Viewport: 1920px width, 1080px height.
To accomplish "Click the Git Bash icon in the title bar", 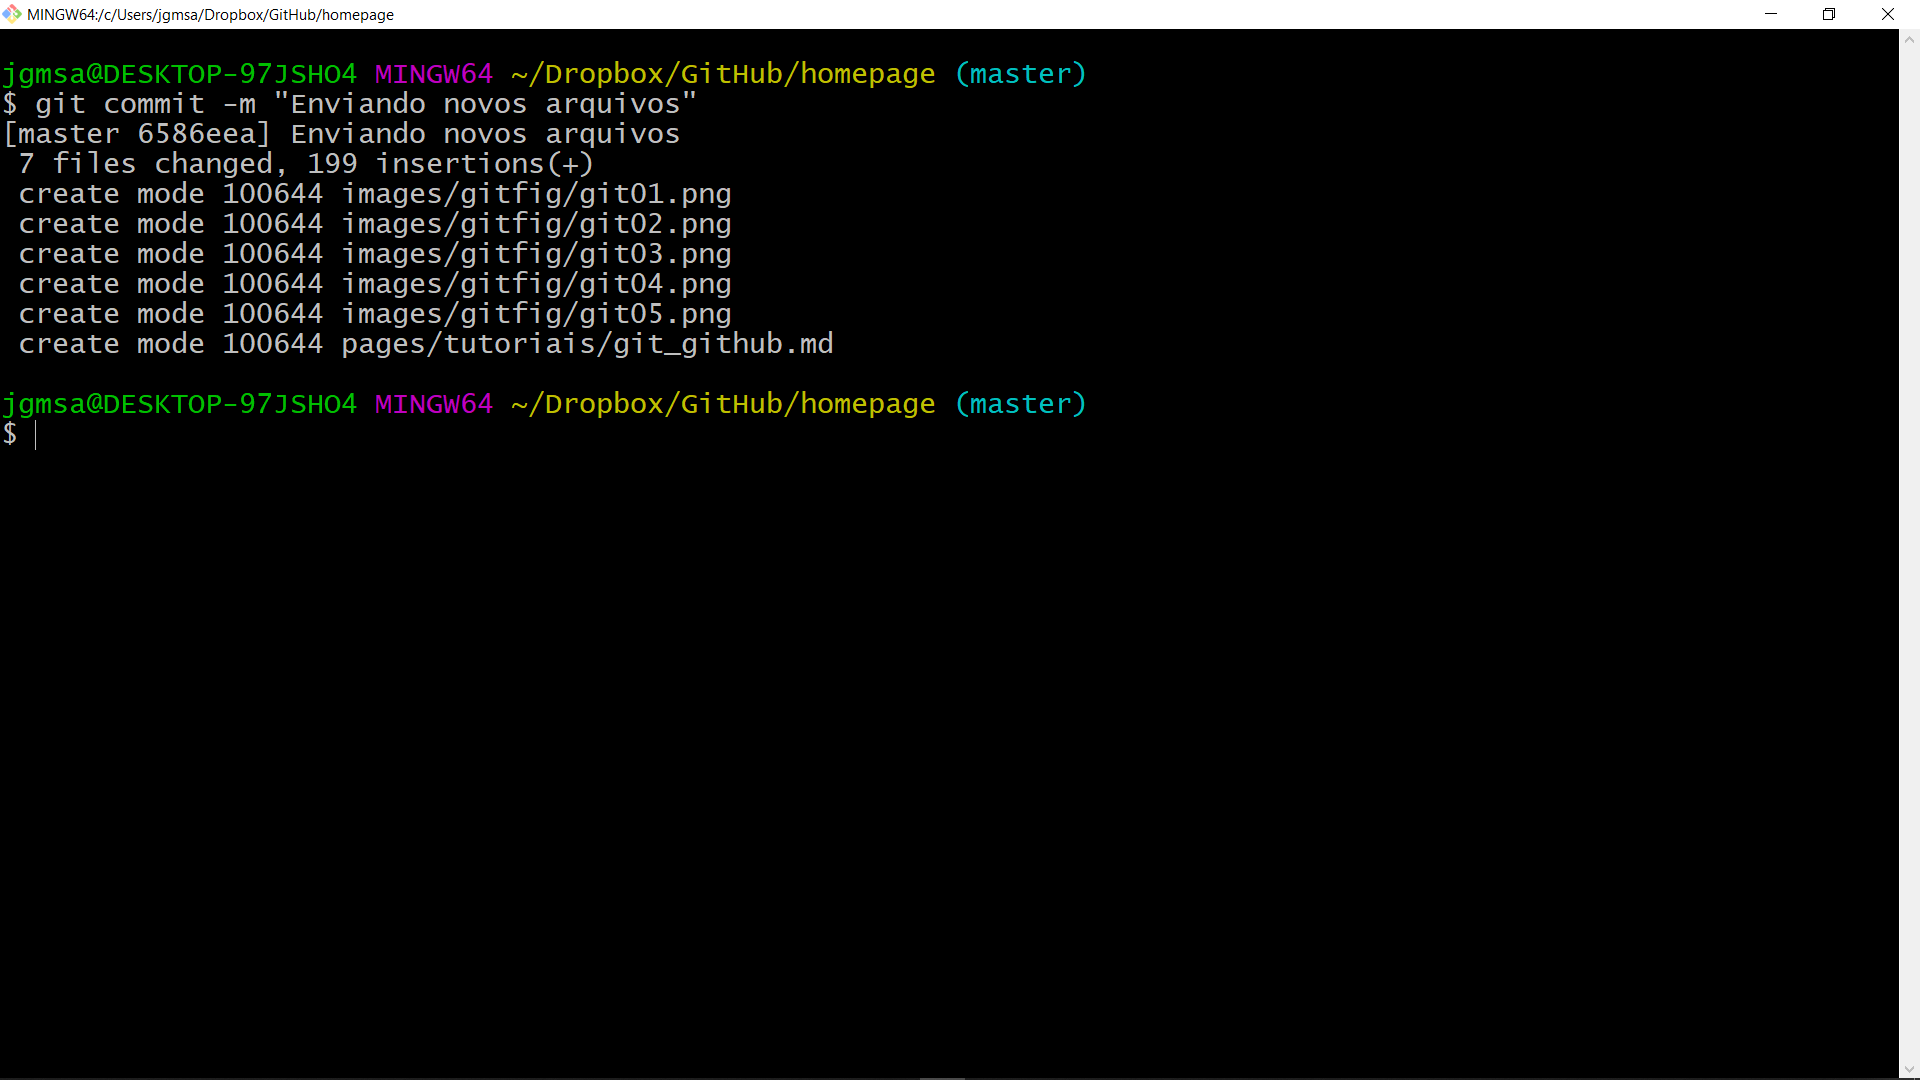I will point(12,14).
